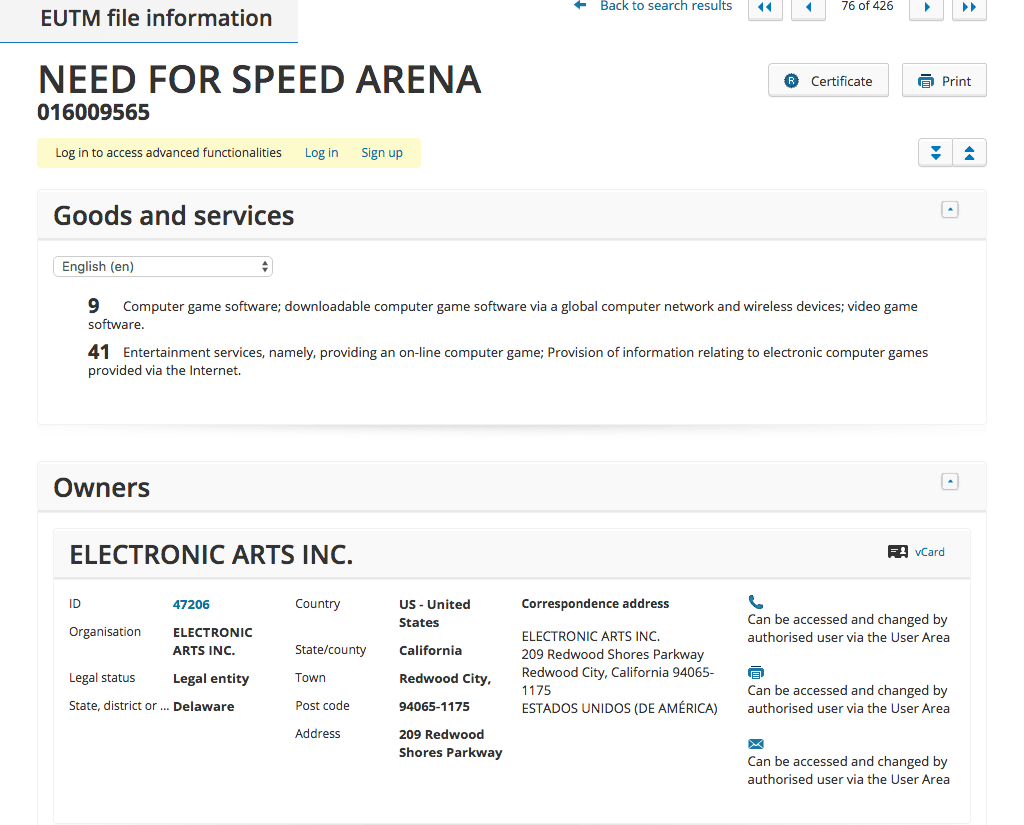1024x825 pixels.
Task: Click the fax icon in owner contact
Action: click(756, 672)
